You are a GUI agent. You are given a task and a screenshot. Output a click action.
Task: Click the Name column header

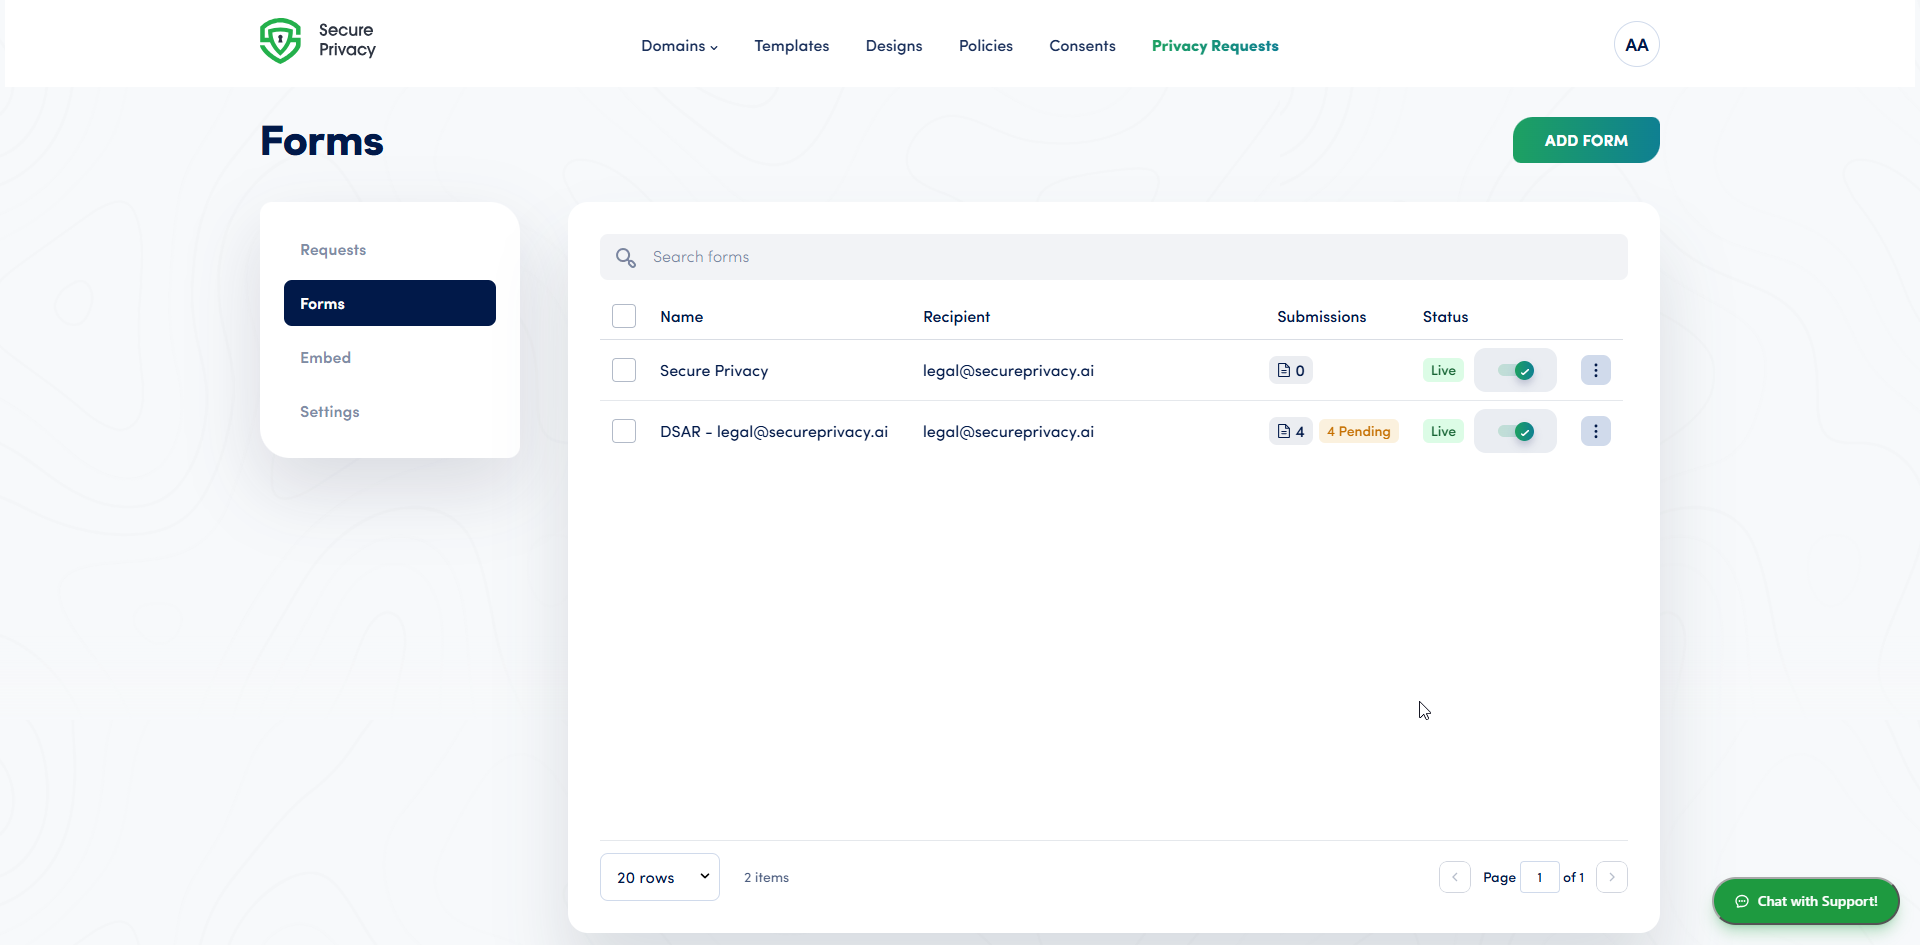[682, 317]
